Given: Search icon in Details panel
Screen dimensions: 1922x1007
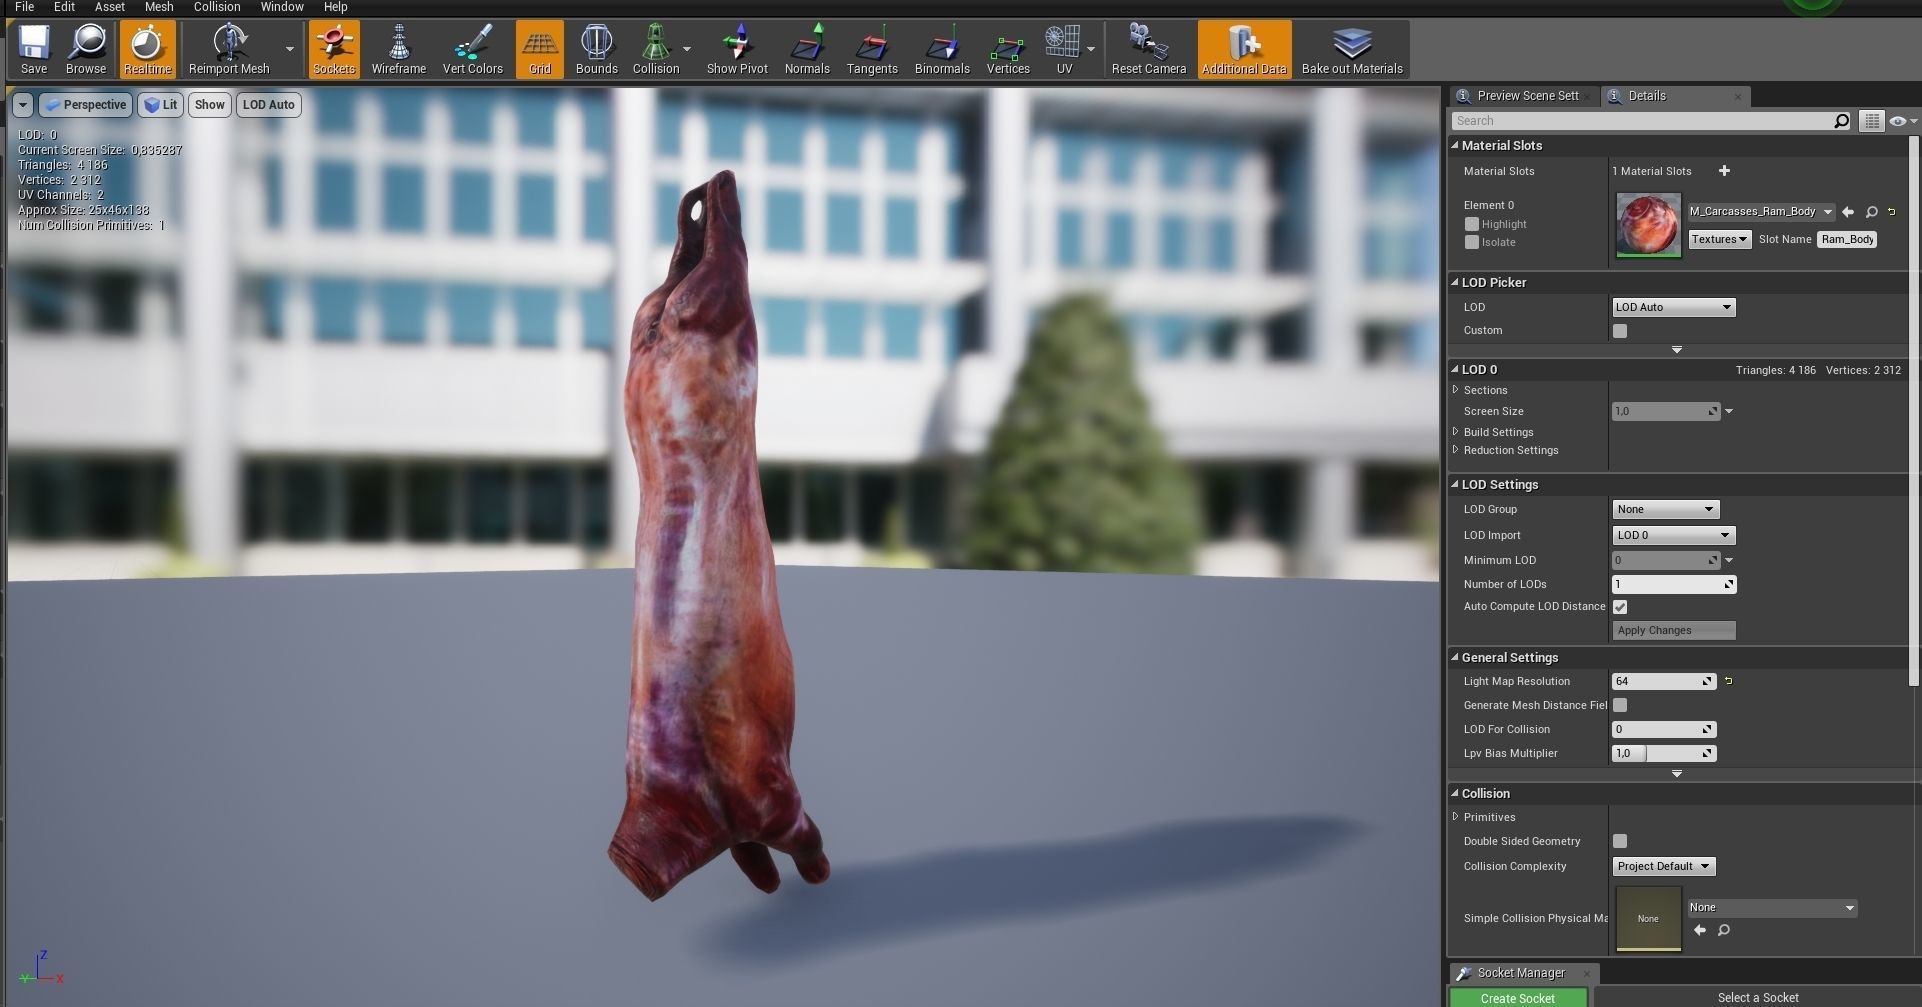Looking at the screenshot, I should pyautogui.click(x=1841, y=121).
